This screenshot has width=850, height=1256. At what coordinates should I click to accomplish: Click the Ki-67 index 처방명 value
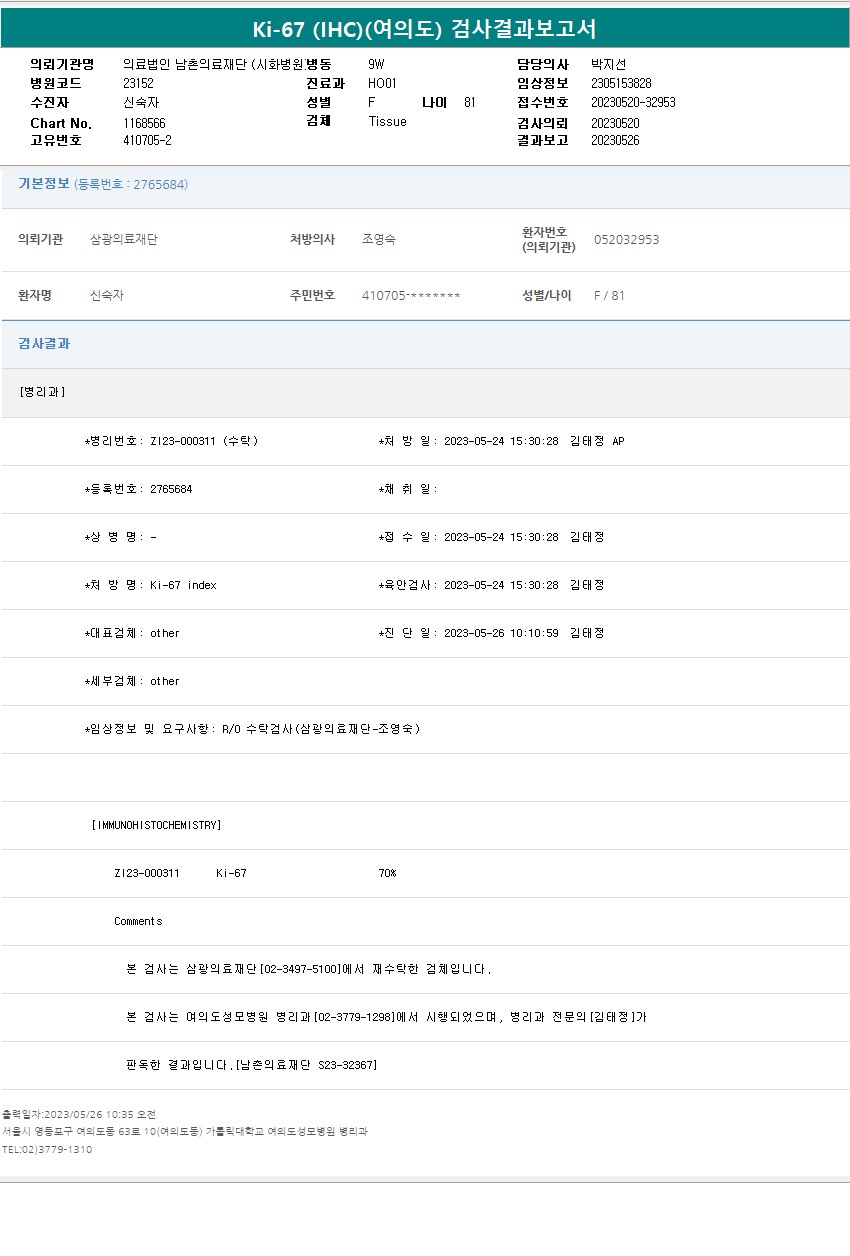click(x=183, y=585)
